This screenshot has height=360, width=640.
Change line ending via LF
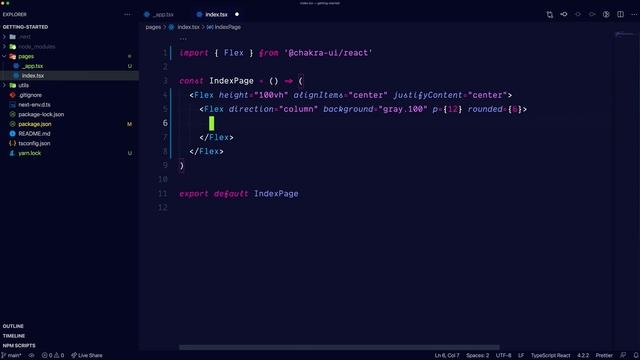pos(521,355)
